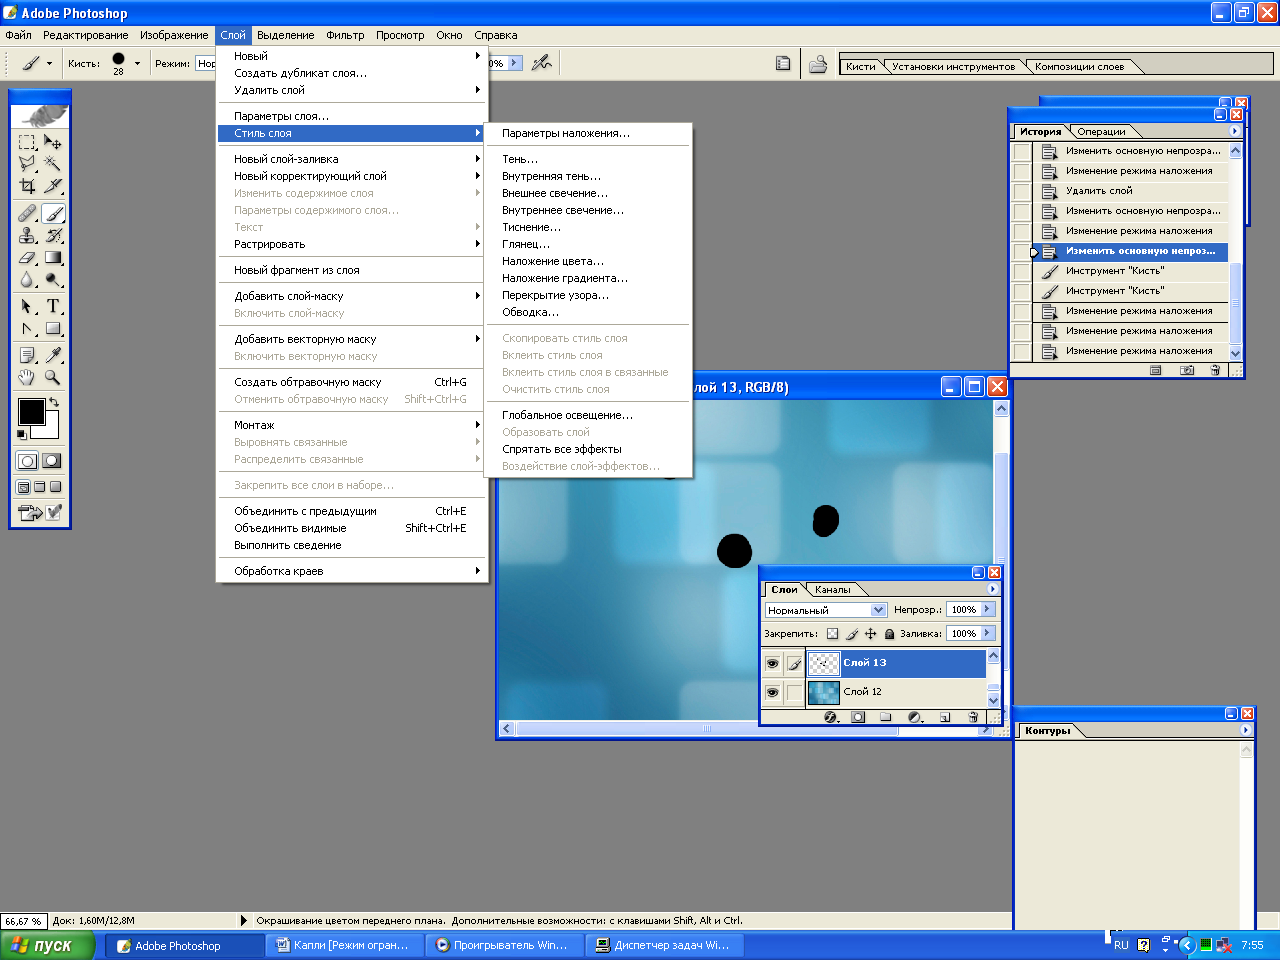
Task: Select the Gradient tool
Action: (53, 257)
